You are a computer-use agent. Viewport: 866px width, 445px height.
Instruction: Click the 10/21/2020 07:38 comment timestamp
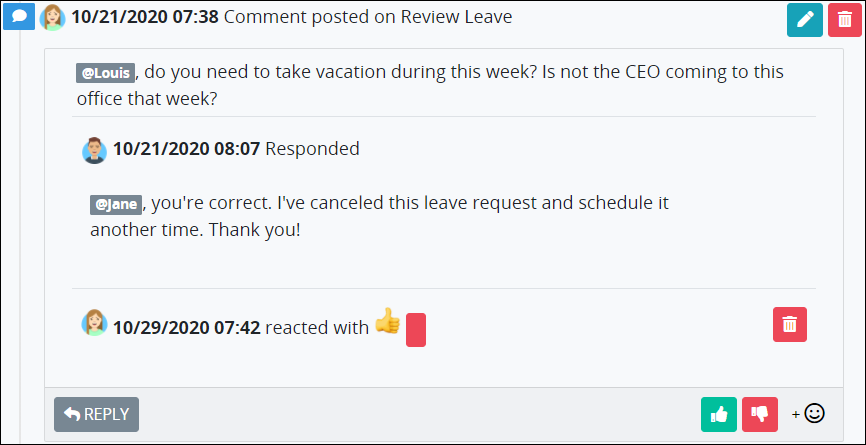point(145,17)
